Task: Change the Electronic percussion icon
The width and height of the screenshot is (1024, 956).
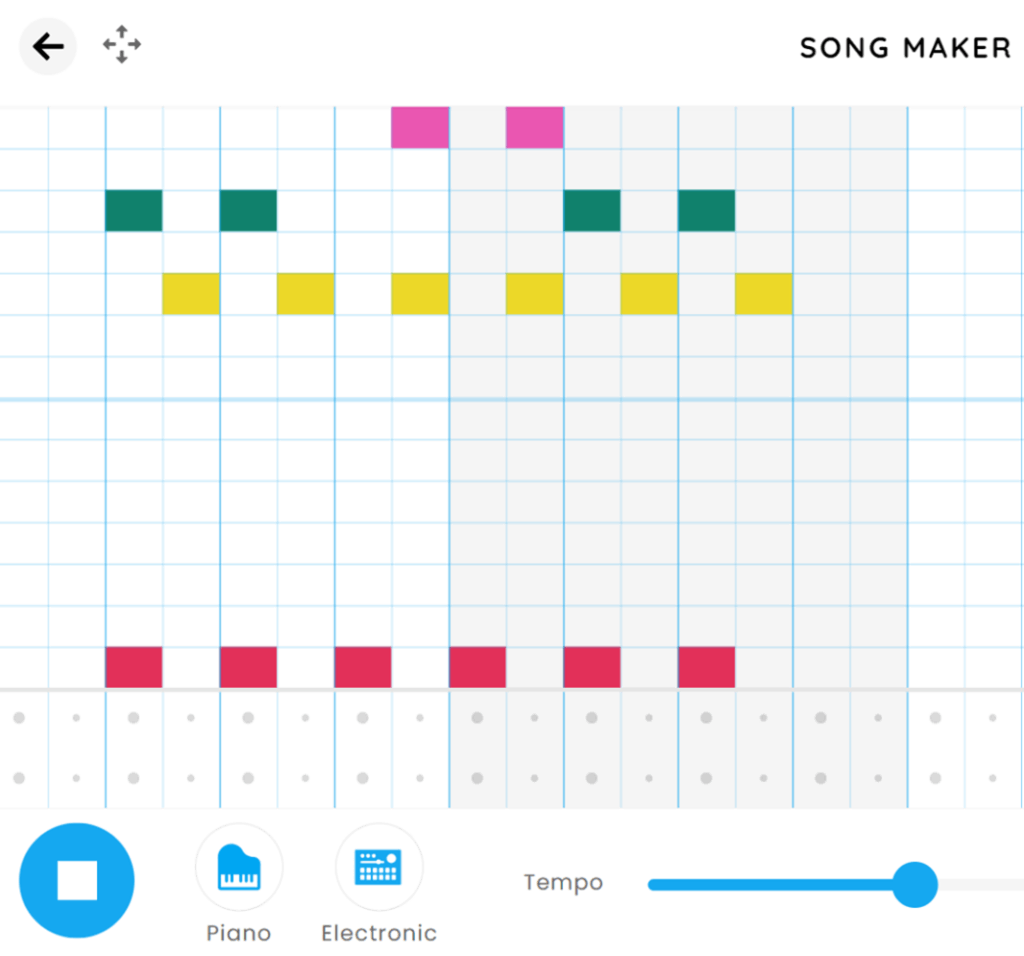Action: pos(378,867)
